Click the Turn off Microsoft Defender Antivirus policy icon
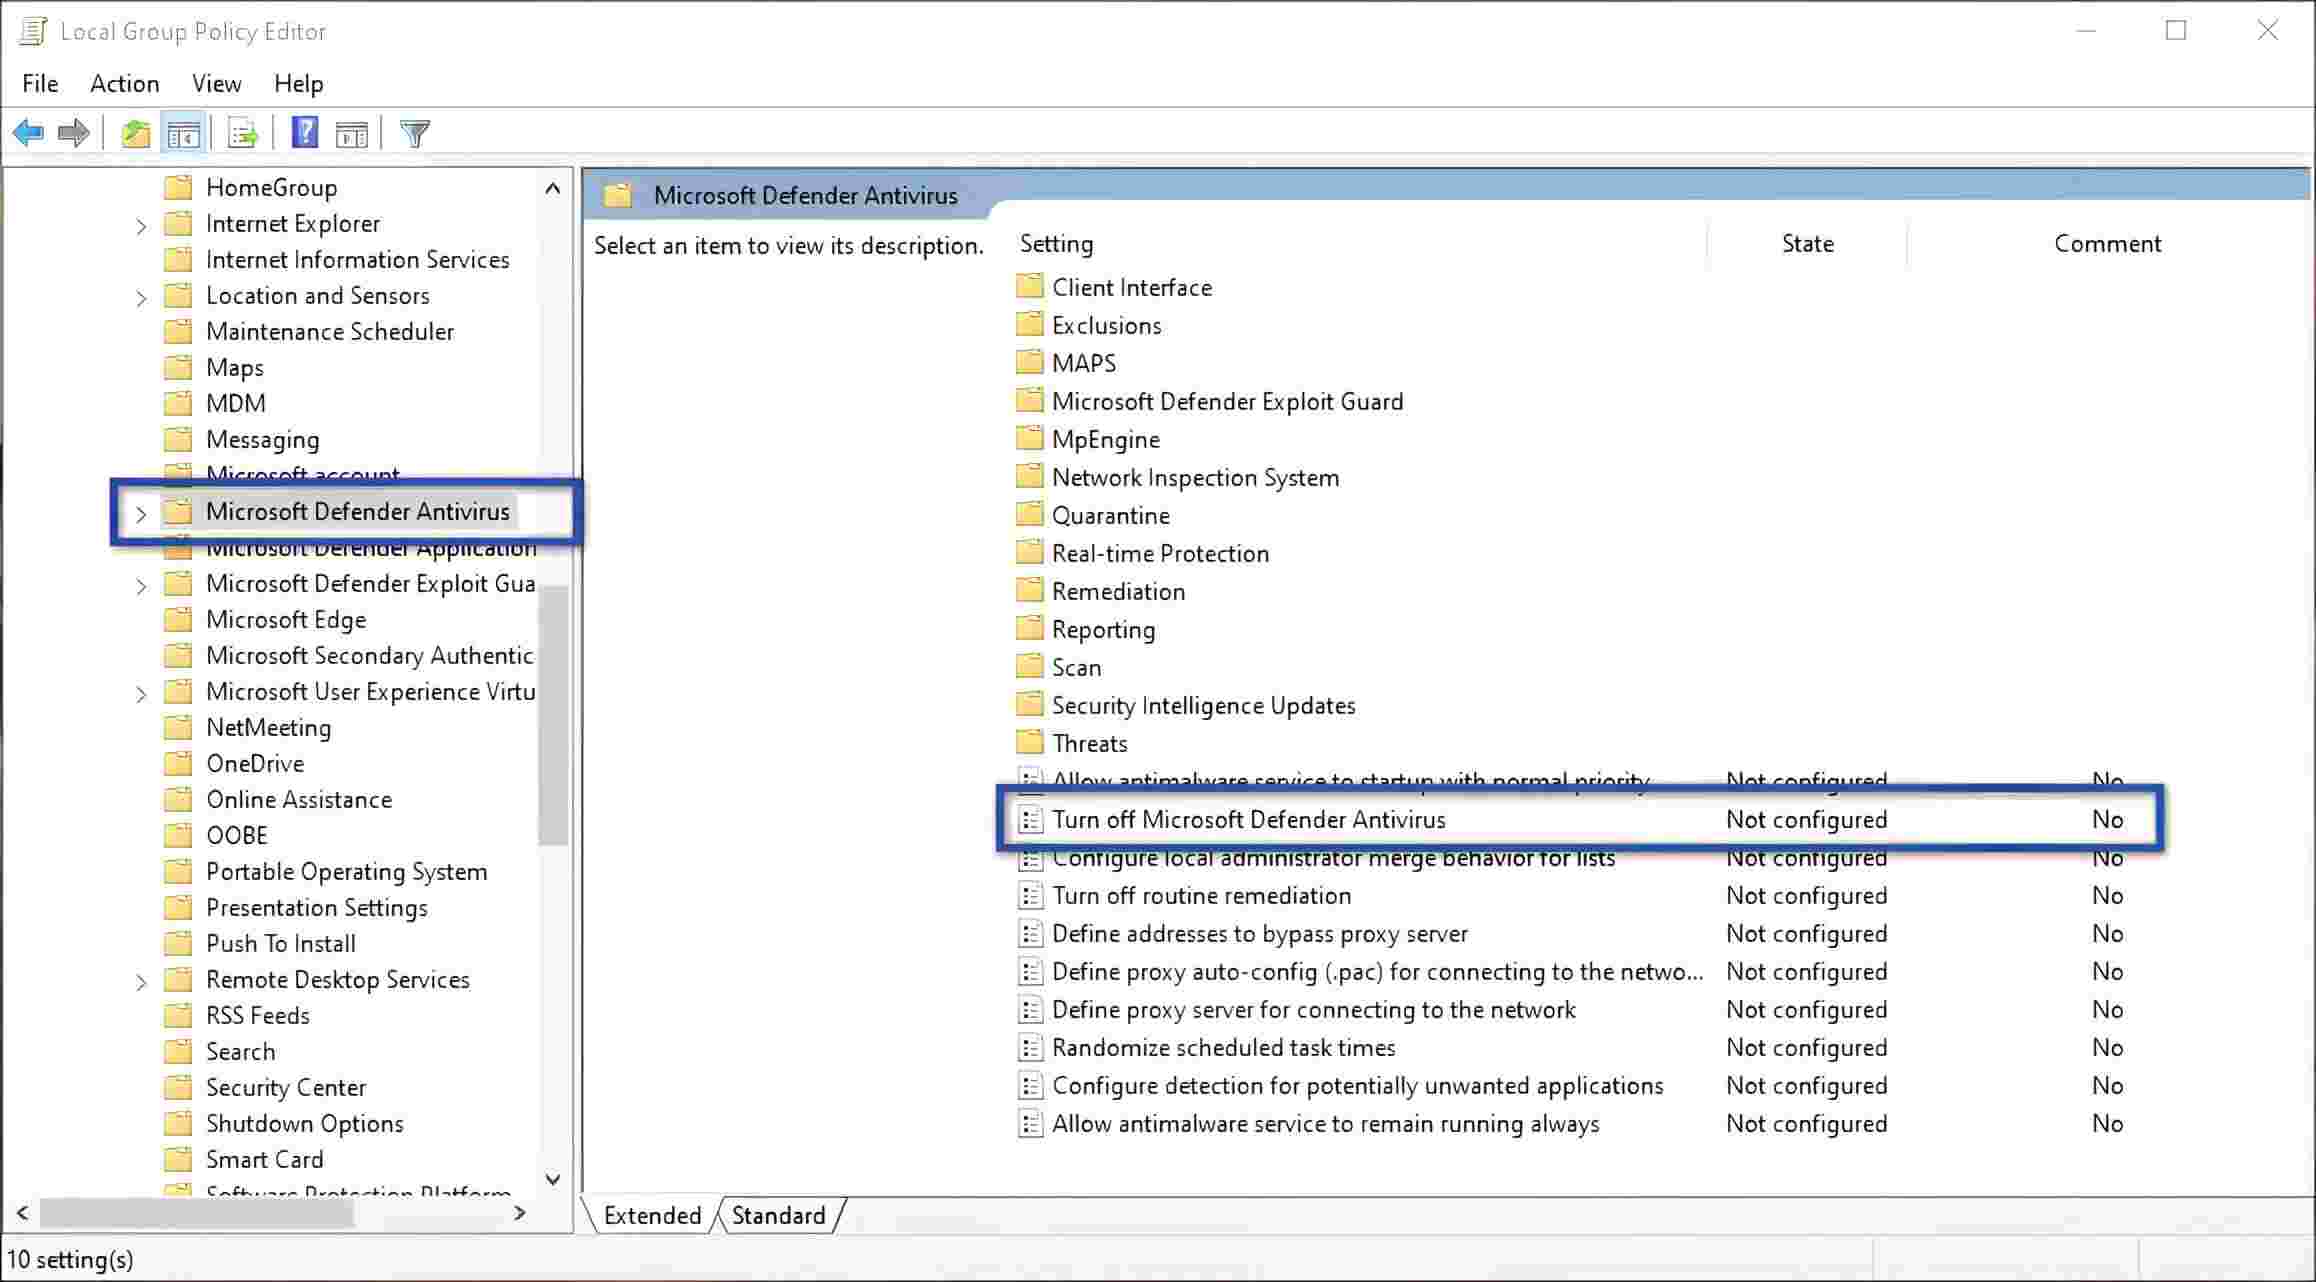2316x1282 pixels. point(1030,819)
